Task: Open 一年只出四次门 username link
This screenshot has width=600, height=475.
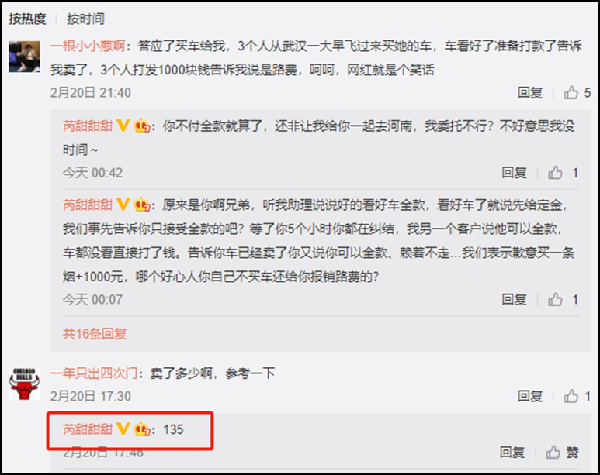Action: click(x=94, y=373)
